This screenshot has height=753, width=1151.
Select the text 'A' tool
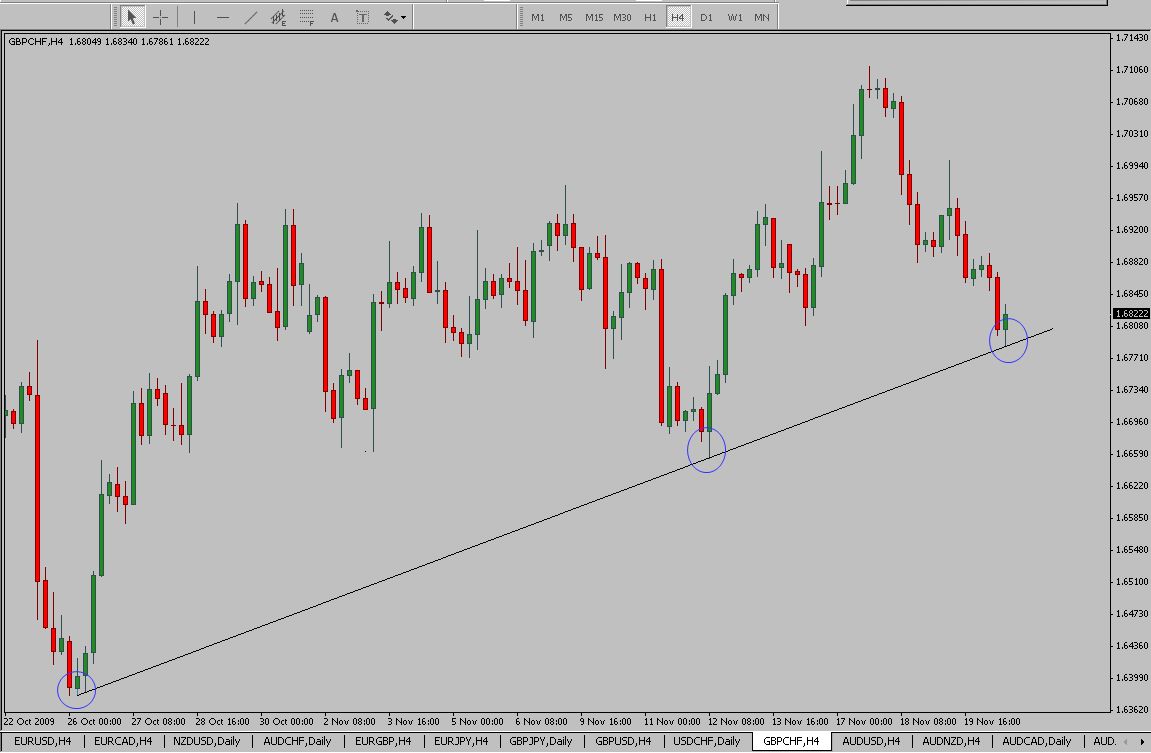(x=334, y=17)
